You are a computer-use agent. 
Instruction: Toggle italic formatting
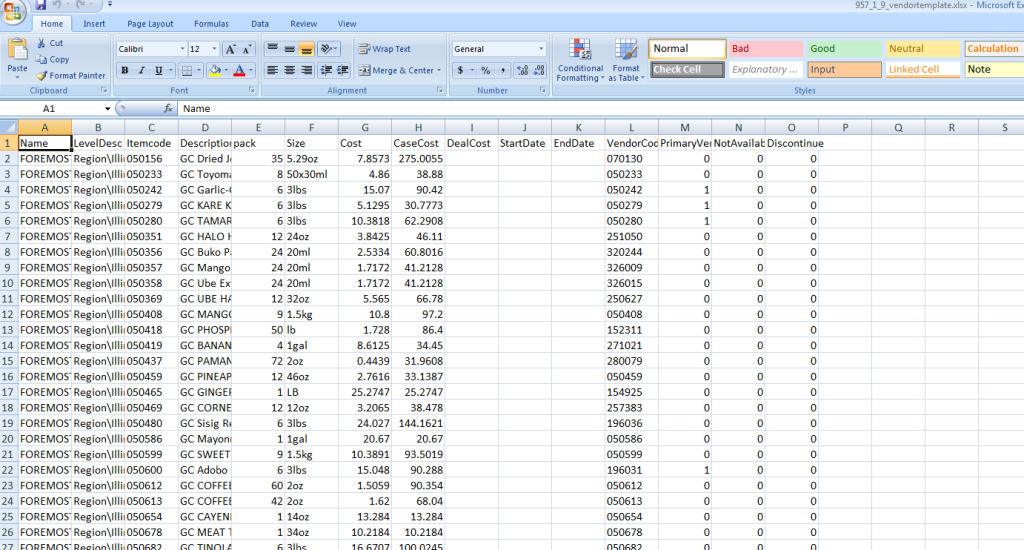tap(141, 71)
